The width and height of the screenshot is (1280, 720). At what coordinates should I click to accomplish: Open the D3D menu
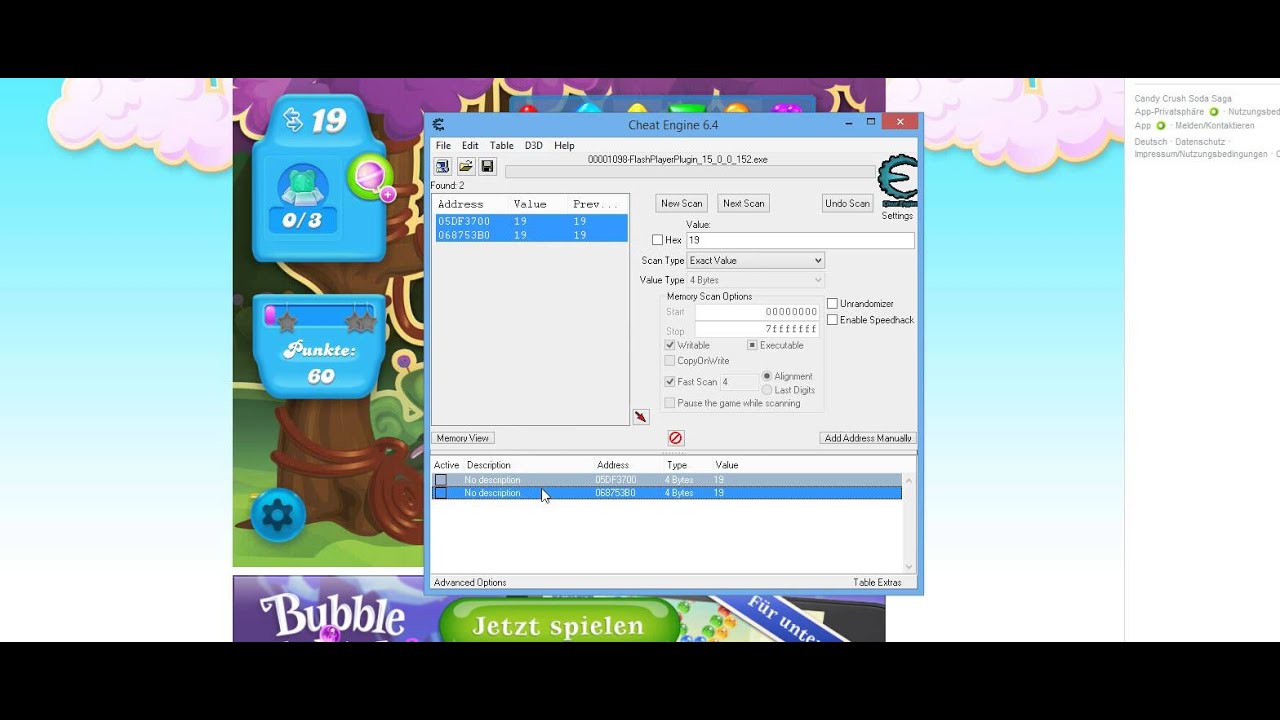(x=534, y=146)
